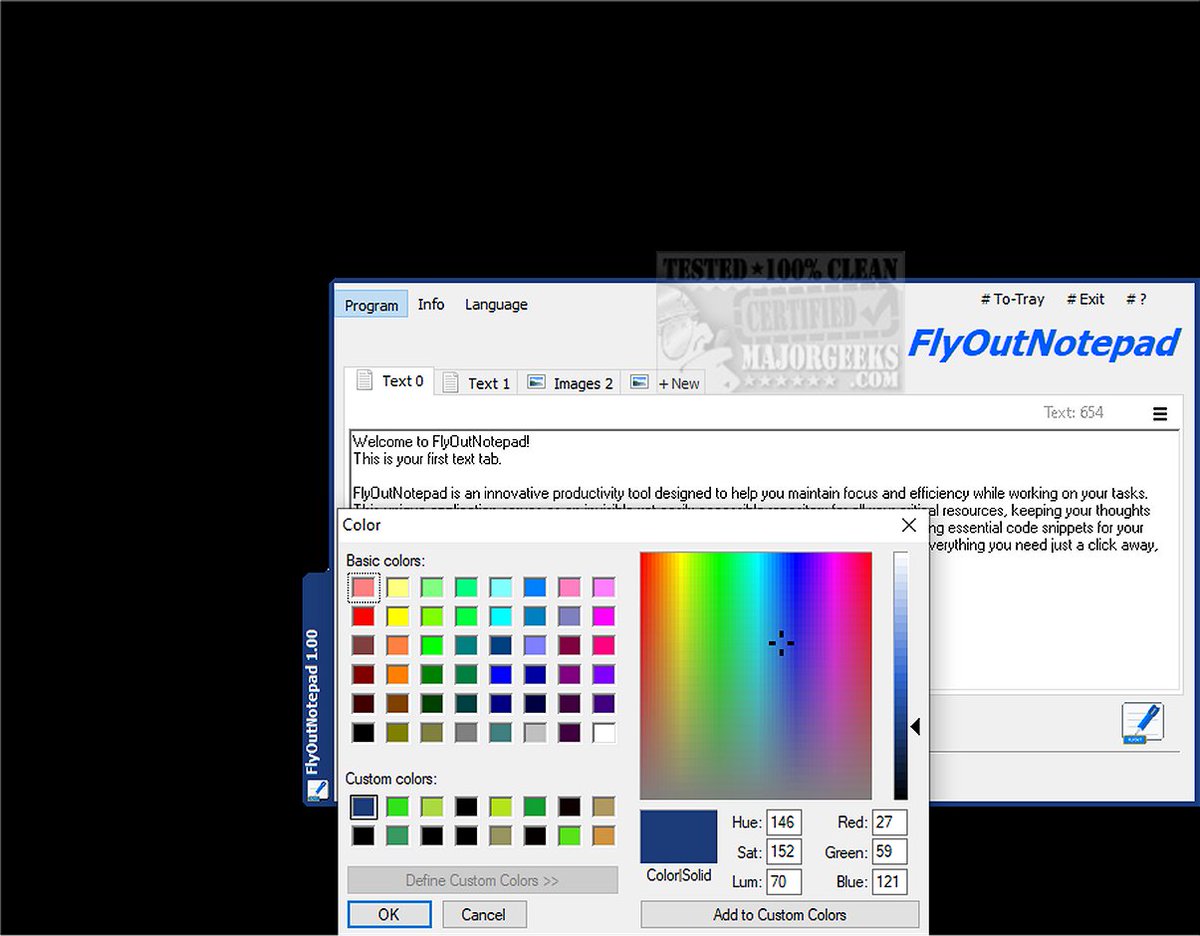Click the # ? help link
The width and height of the screenshot is (1200, 936).
point(1136,299)
